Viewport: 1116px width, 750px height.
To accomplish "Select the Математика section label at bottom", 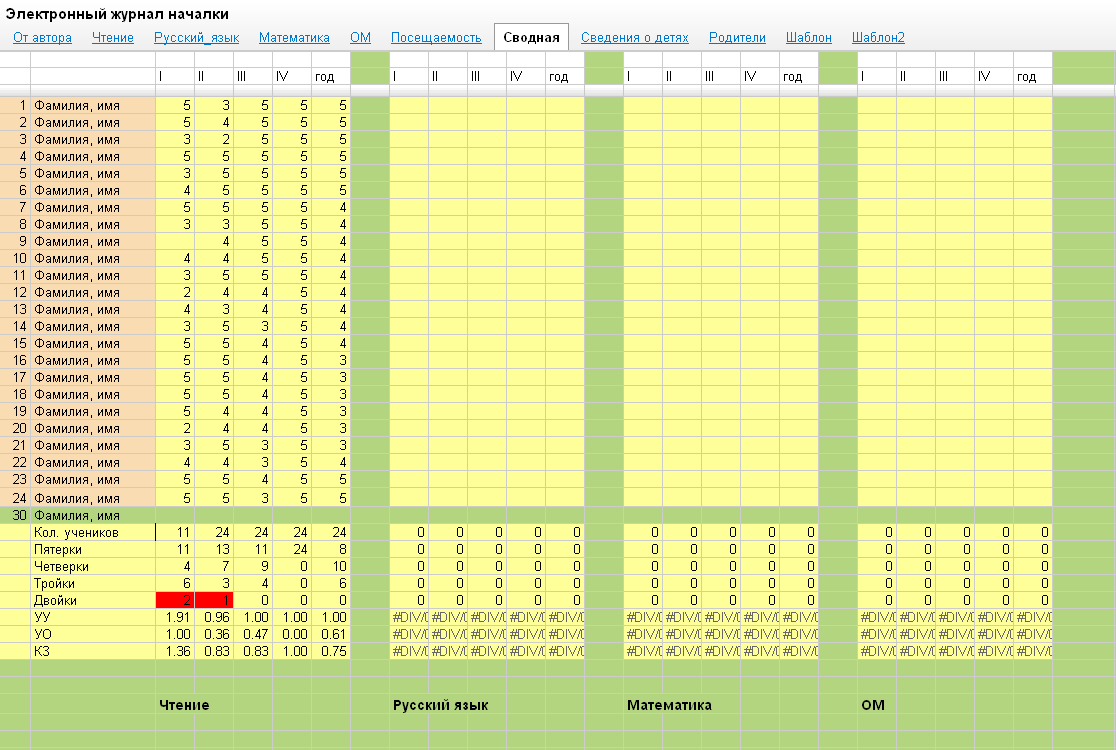I will [x=669, y=705].
